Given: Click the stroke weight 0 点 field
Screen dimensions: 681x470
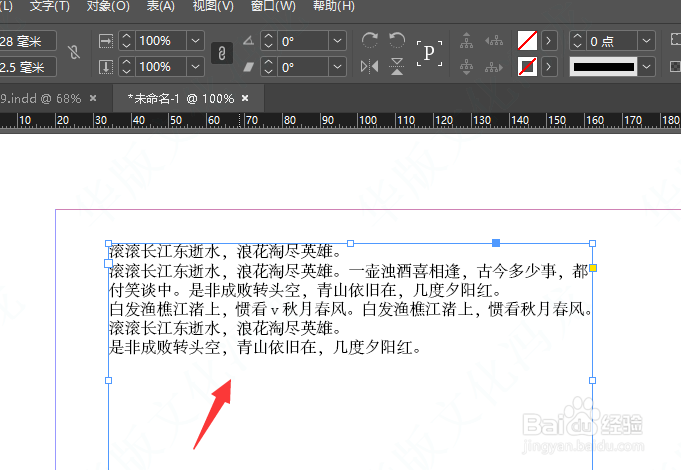Looking at the screenshot, I should point(612,41).
